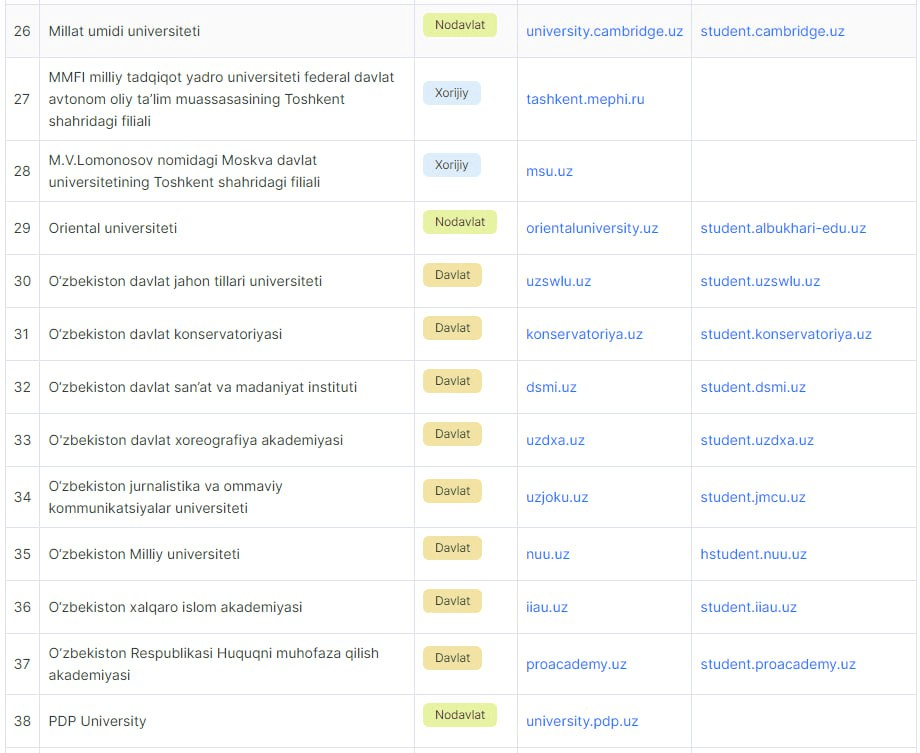Viewport: 920px width, 753px height.
Task: Click row number 29 cell
Action: (x=22, y=228)
